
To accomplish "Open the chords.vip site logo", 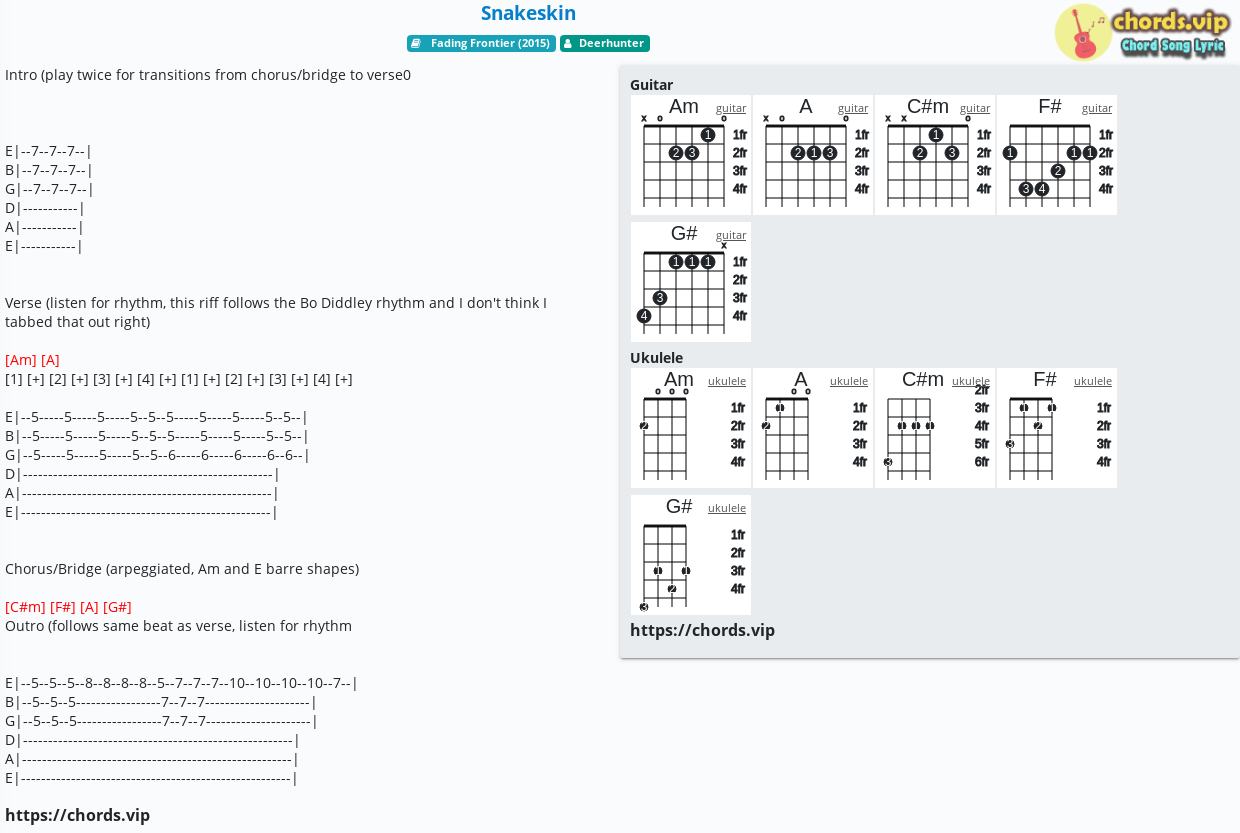I will [x=1143, y=32].
